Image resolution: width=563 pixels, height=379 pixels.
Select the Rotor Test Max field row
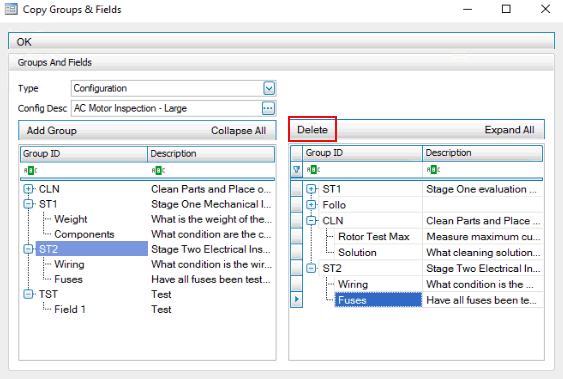click(417, 237)
